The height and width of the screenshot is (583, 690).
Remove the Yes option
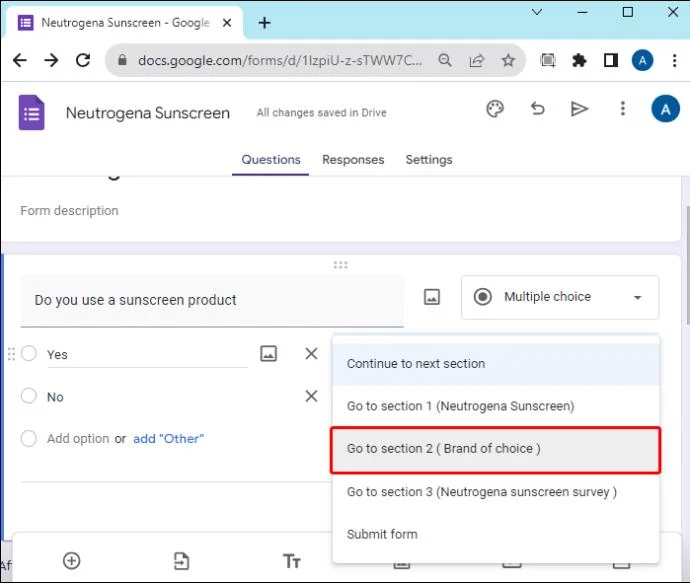[x=311, y=353]
